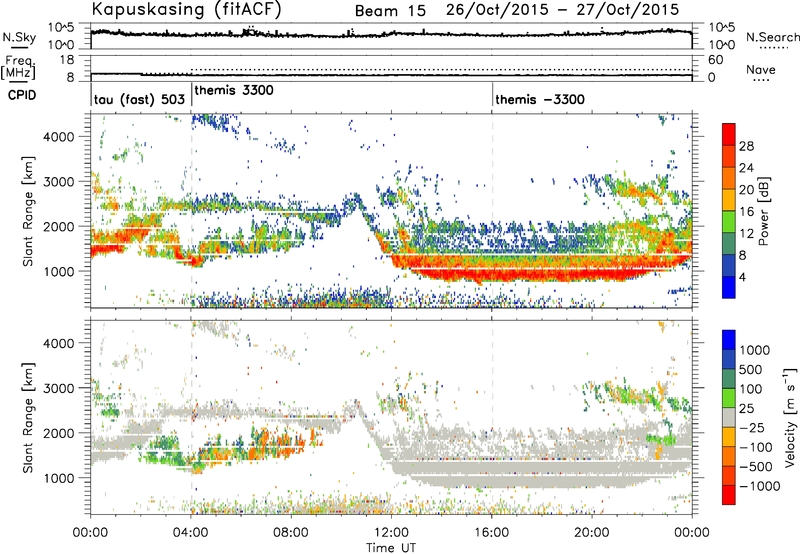This screenshot has height=554, width=800.
Task: Click the 'Time UT' axis label
Action: pos(391,548)
